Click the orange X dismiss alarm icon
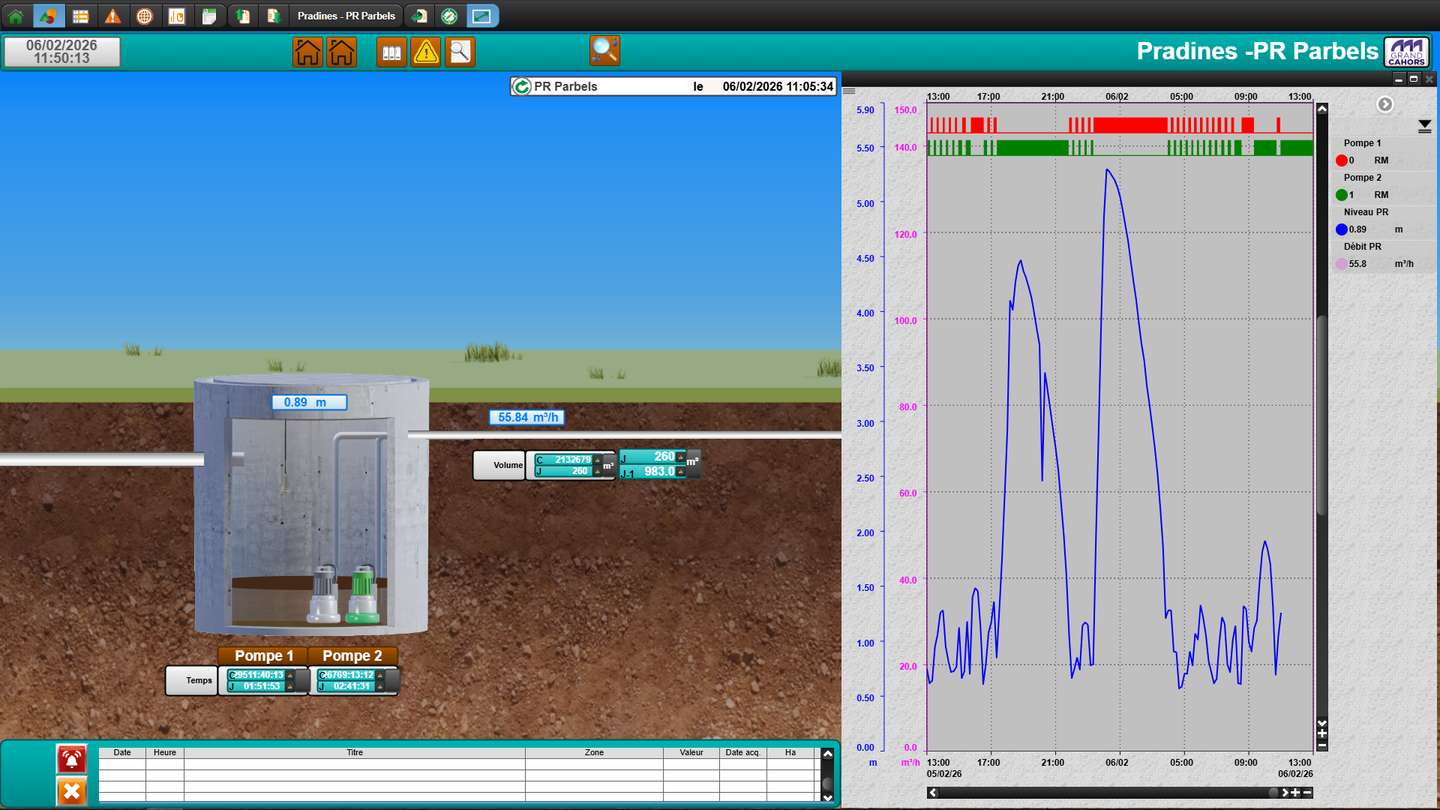 tap(71, 792)
